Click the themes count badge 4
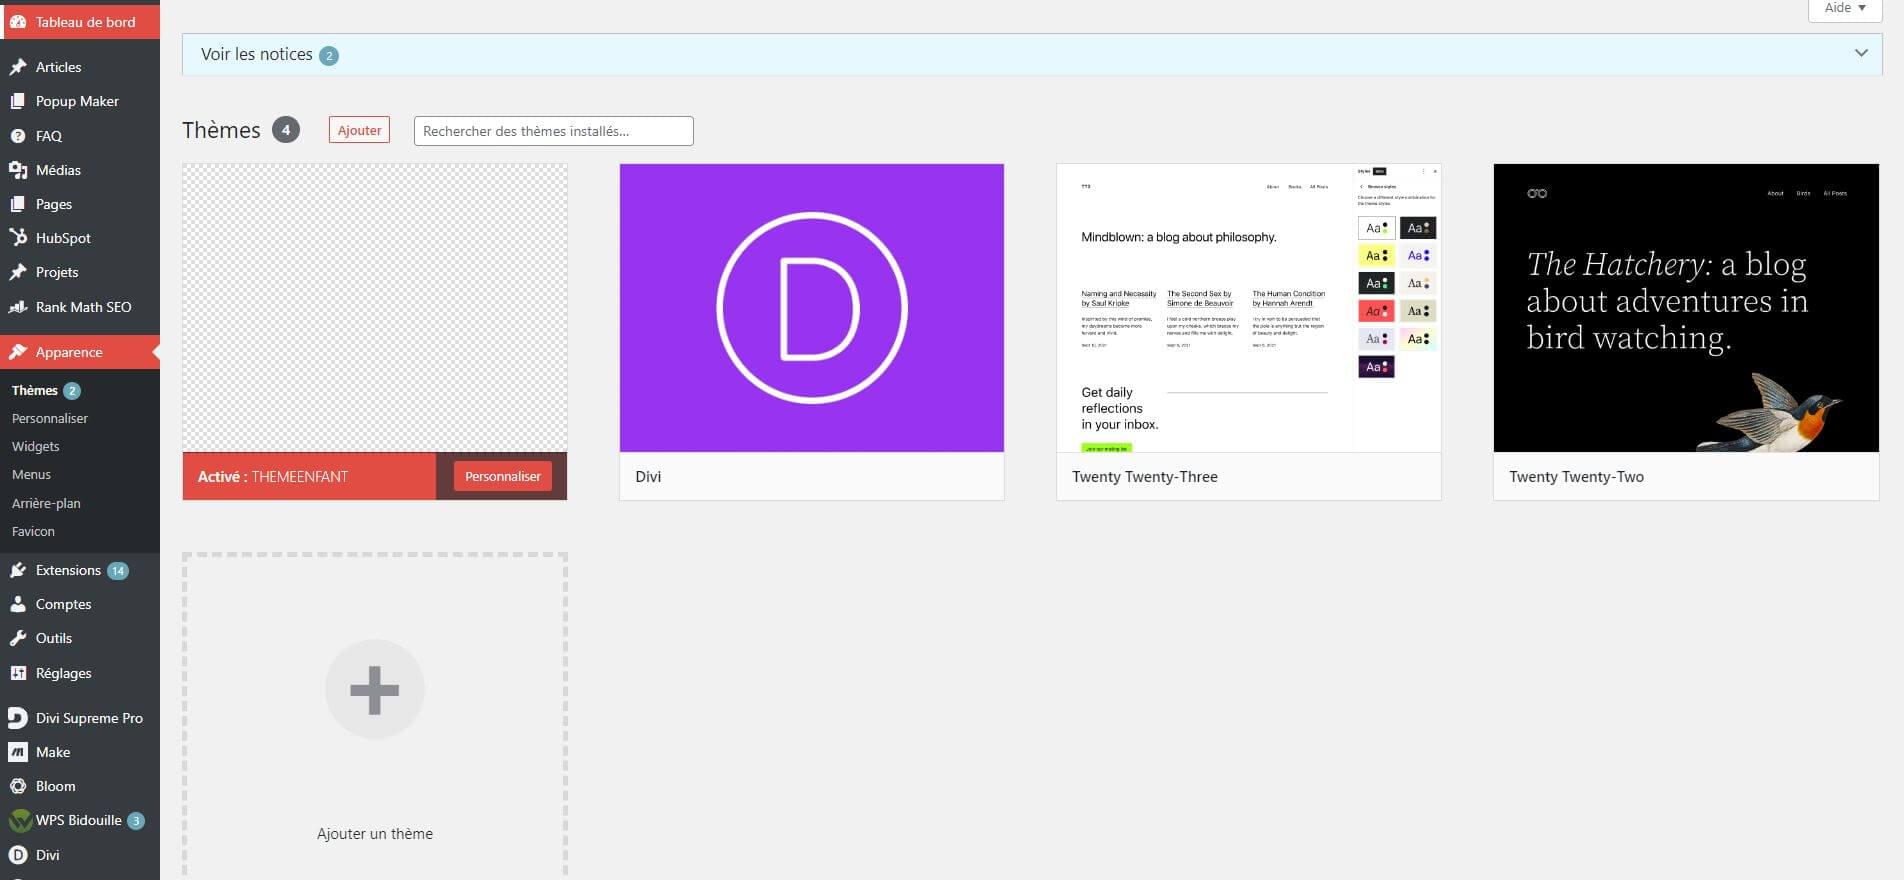 (x=286, y=130)
